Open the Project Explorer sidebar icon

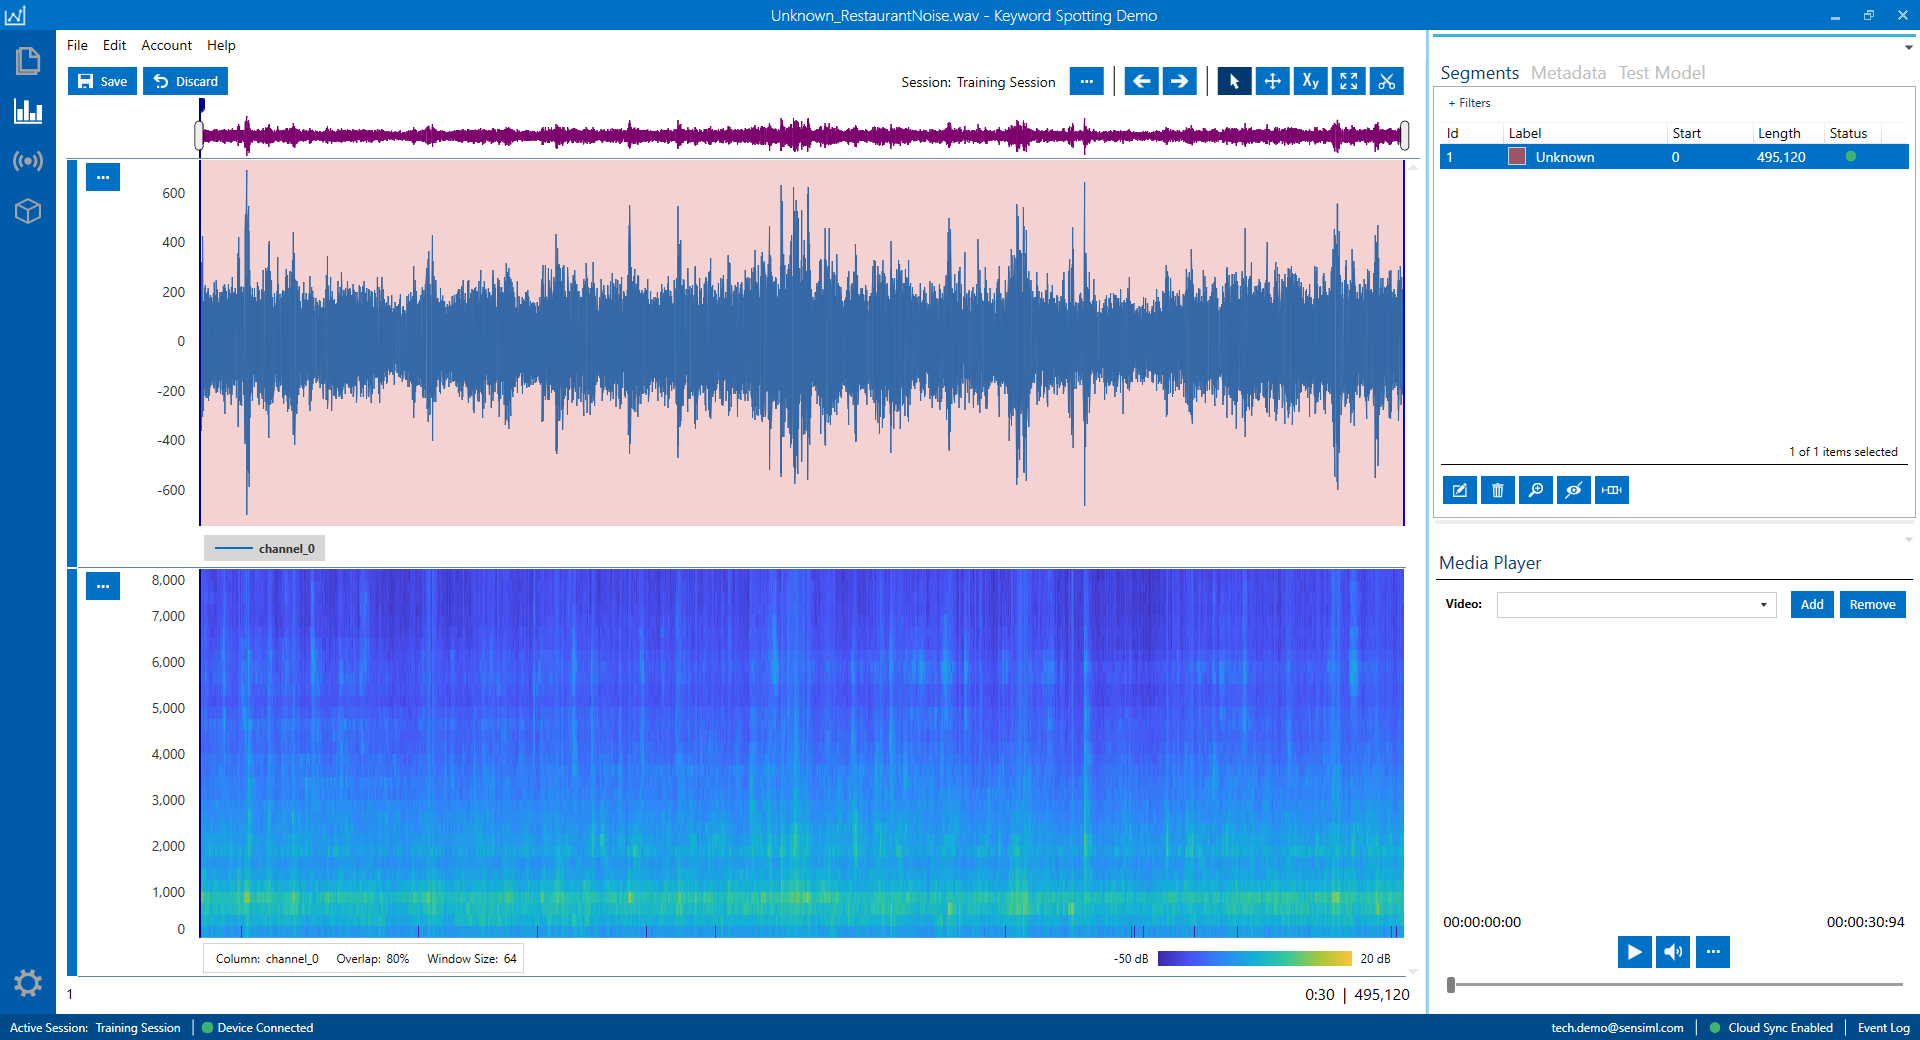(28, 62)
